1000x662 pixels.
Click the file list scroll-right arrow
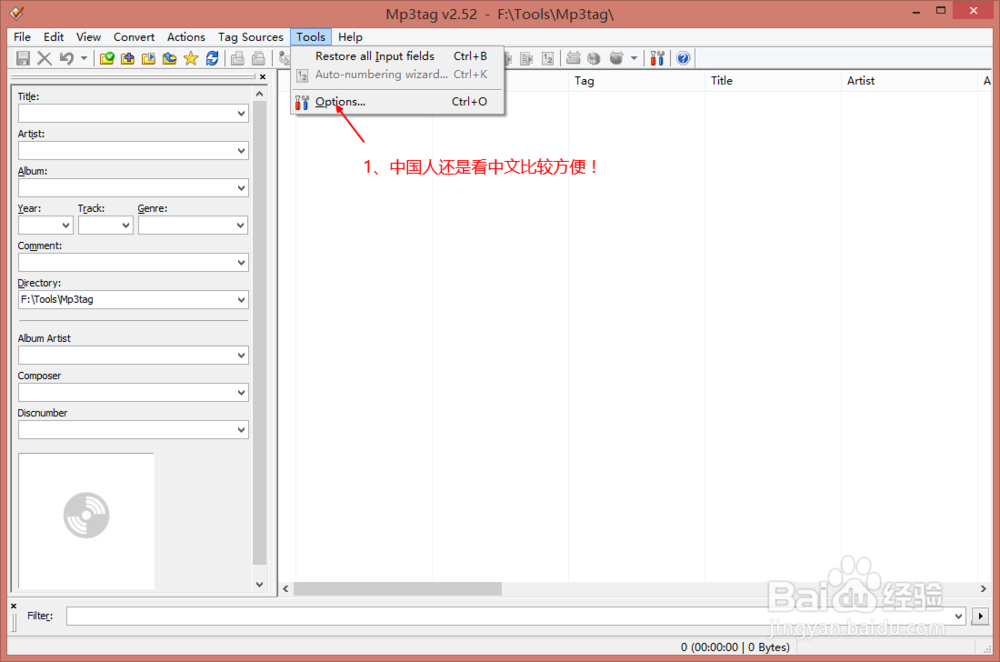983,589
